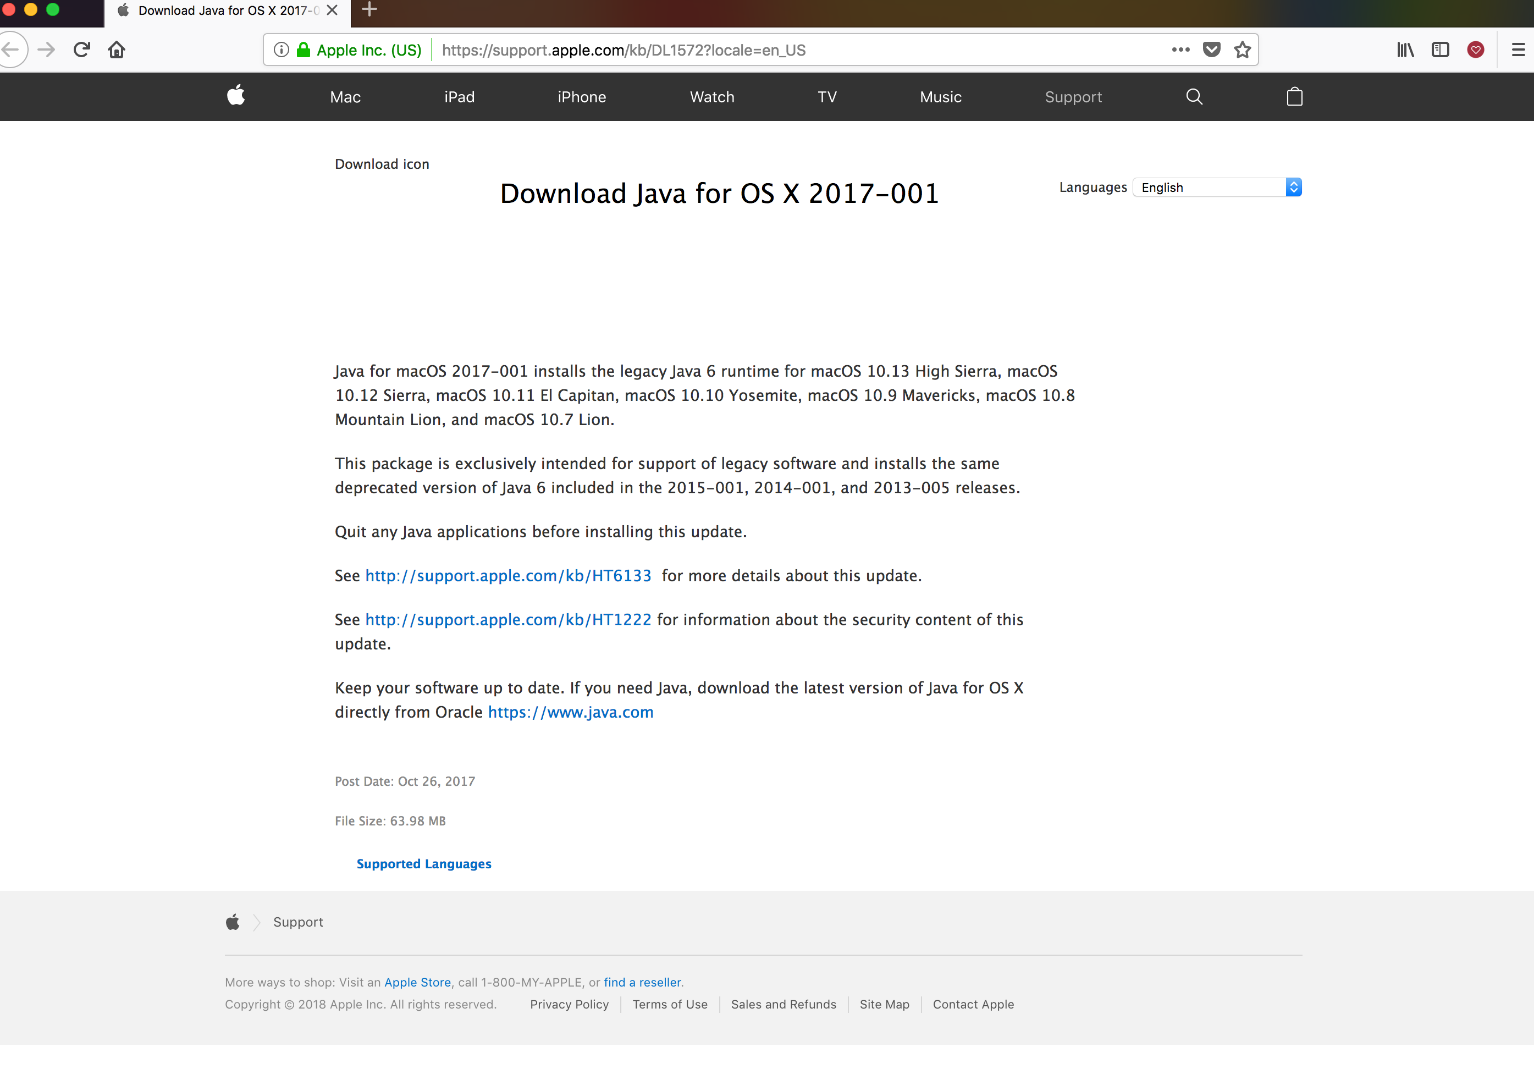Open the Languages dropdown set to English
Viewport: 1534px width, 1080px height.
(x=1217, y=187)
